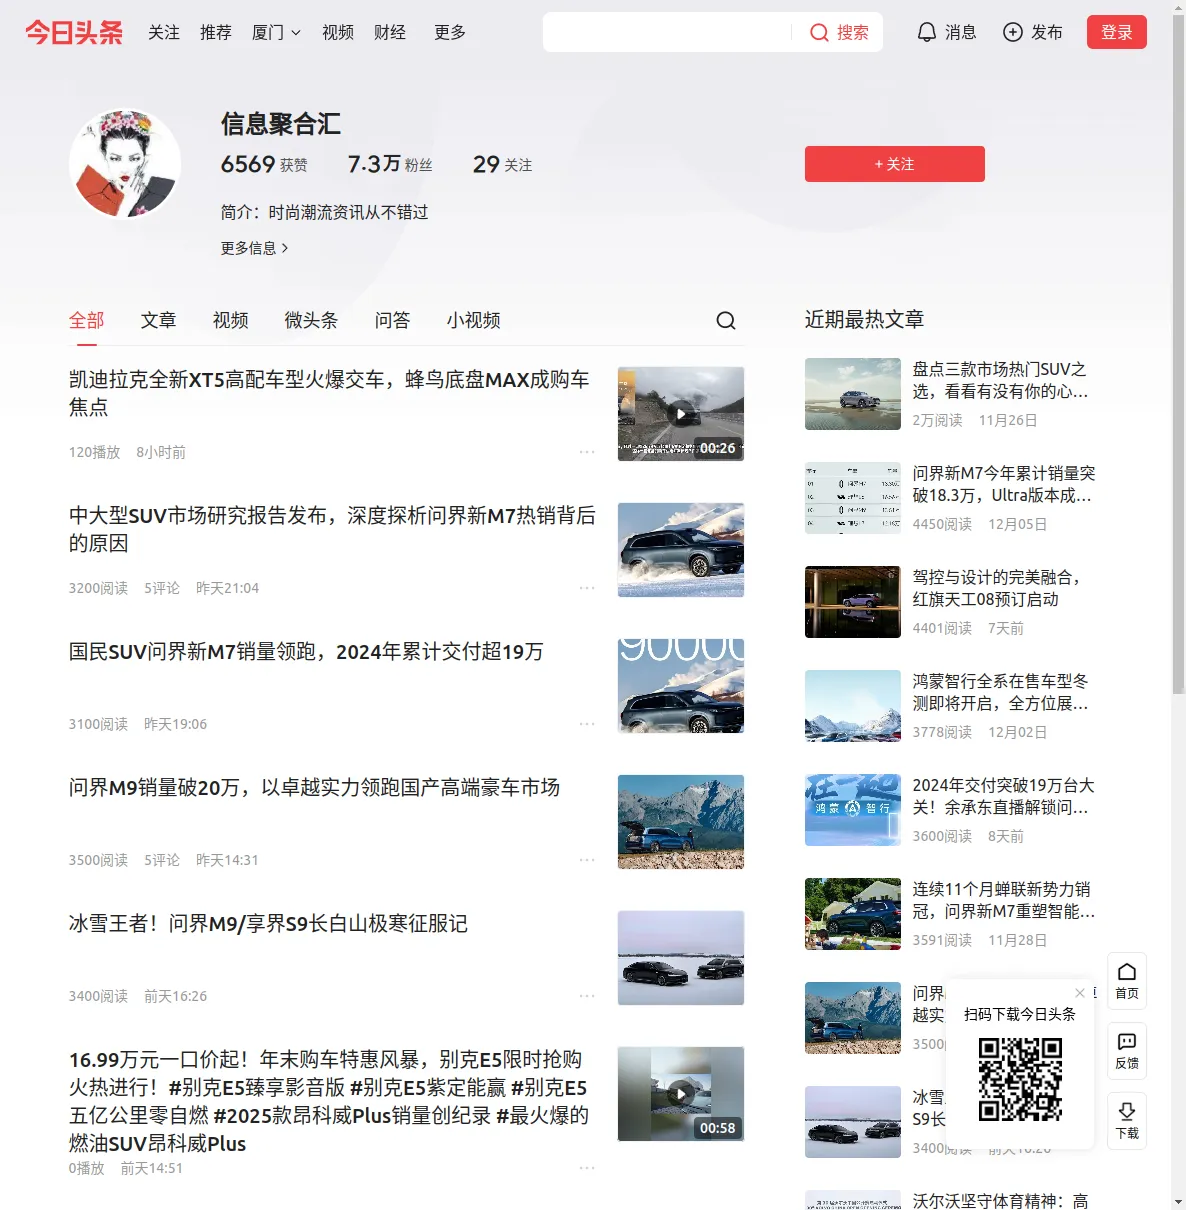Image resolution: width=1186 pixels, height=1210 pixels.
Task: Click the 信息聚合汇 profile avatar
Action: [125, 164]
